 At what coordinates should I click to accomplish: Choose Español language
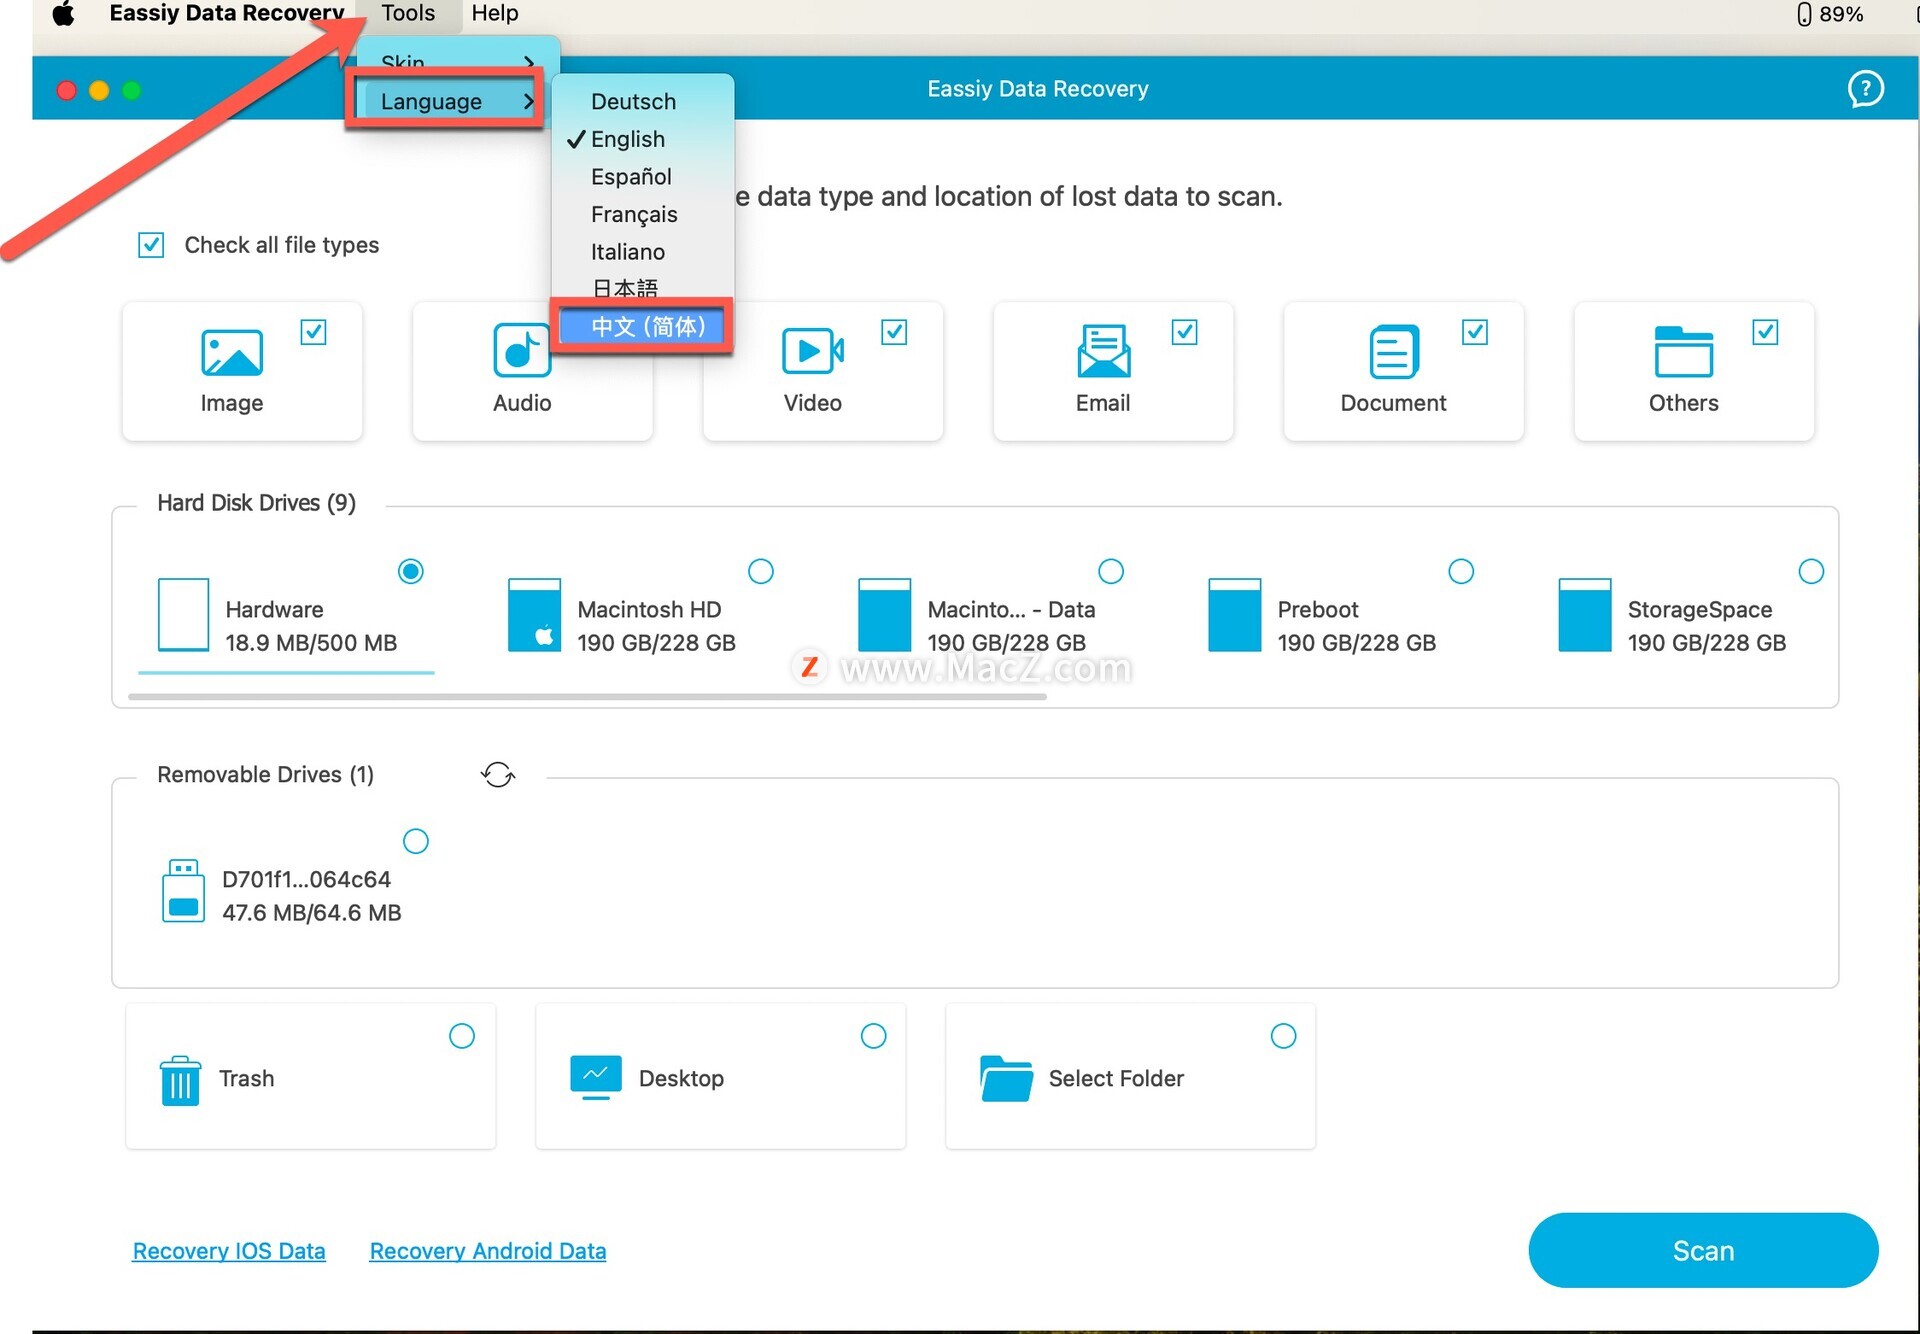643,176
